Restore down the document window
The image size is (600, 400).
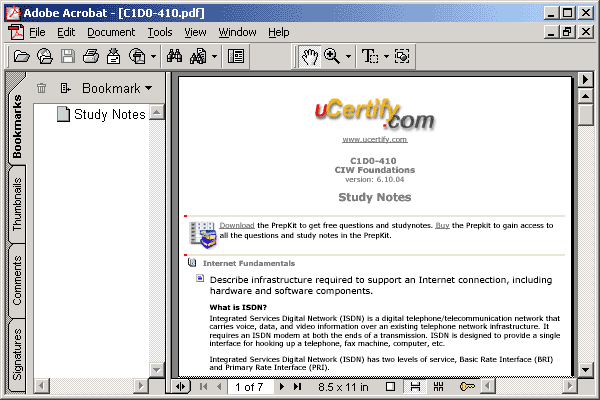click(x=567, y=32)
